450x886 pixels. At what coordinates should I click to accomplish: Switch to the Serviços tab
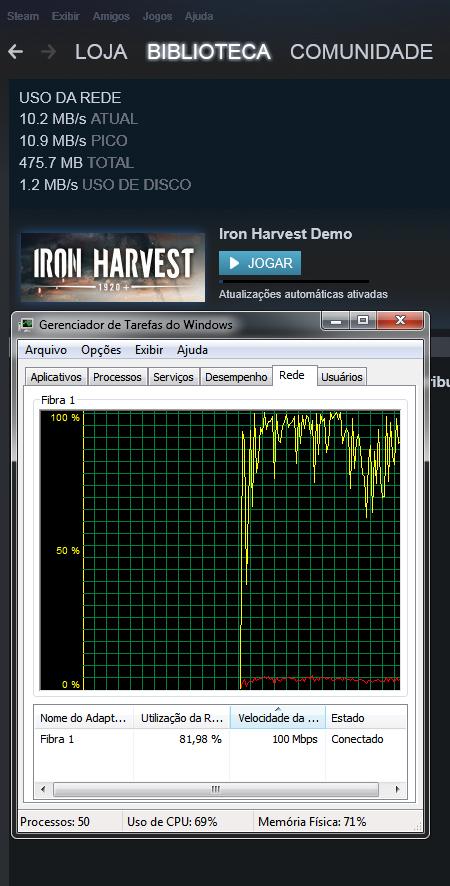(174, 377)
